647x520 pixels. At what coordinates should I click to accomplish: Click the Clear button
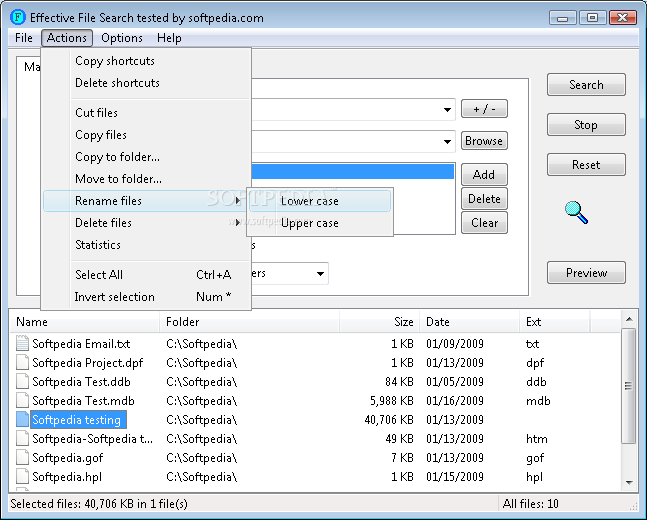click(x=484, y=223)
